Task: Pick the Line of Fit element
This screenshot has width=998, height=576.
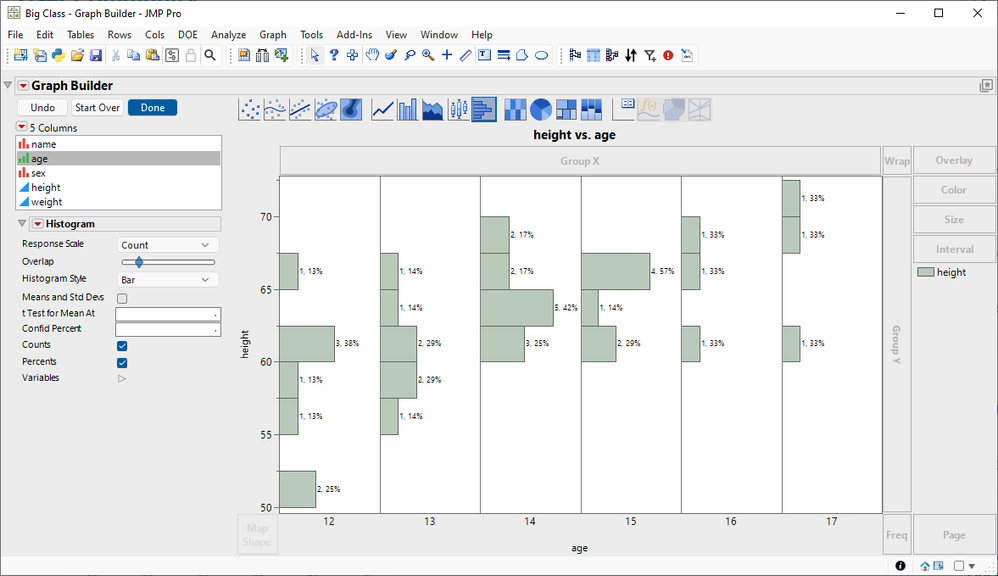Action: pyautogui.click(x=300, y=109)
